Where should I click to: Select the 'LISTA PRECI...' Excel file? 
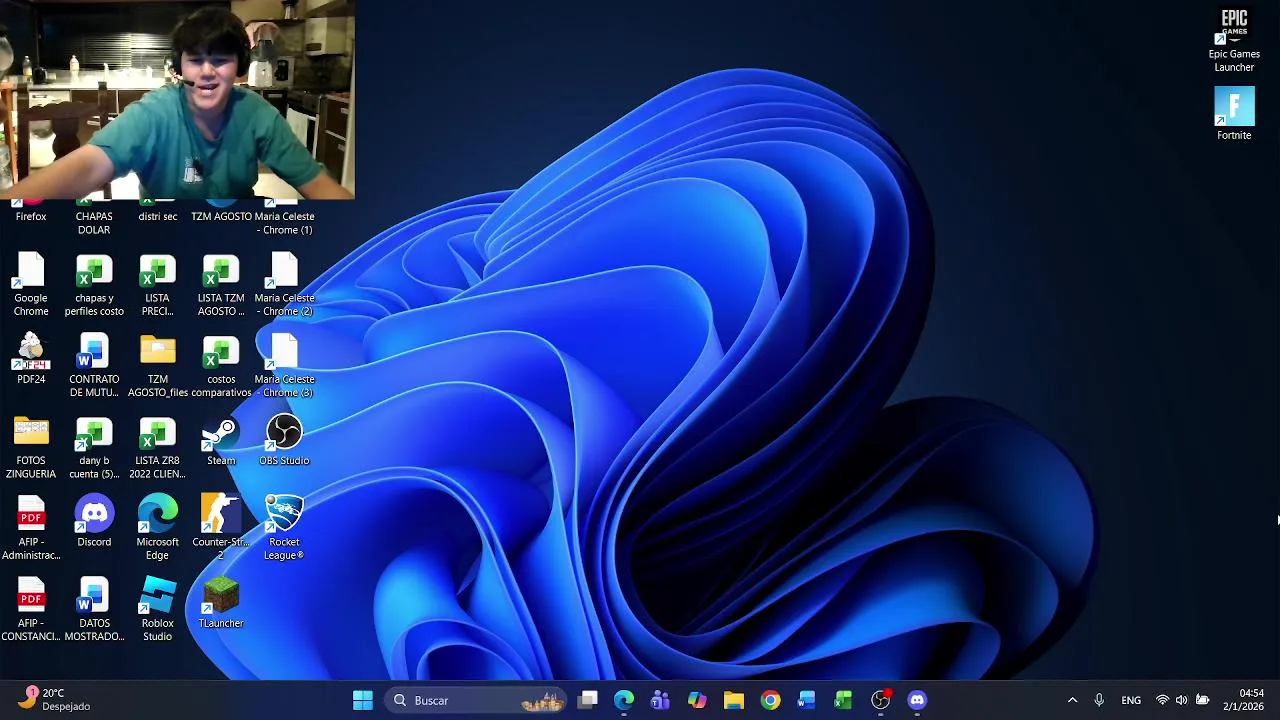coord(157,285)
